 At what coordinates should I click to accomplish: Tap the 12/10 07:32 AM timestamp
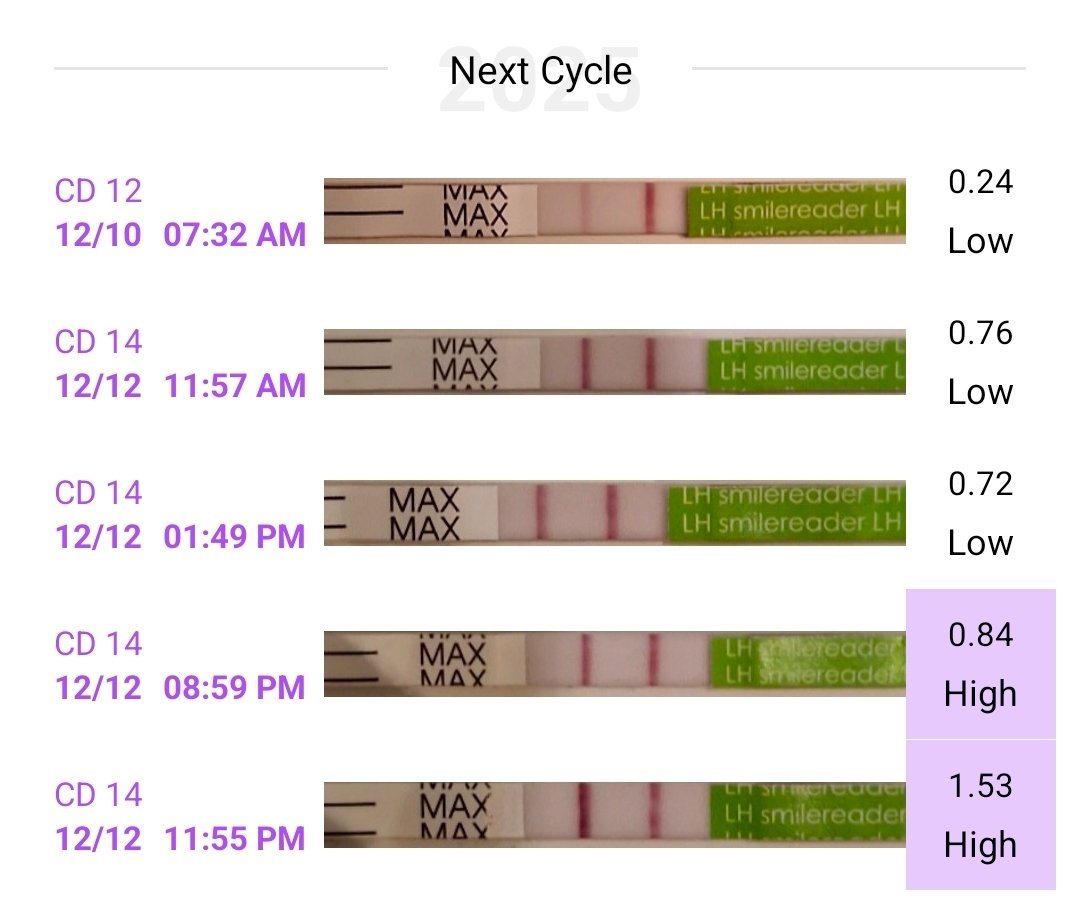180,234
